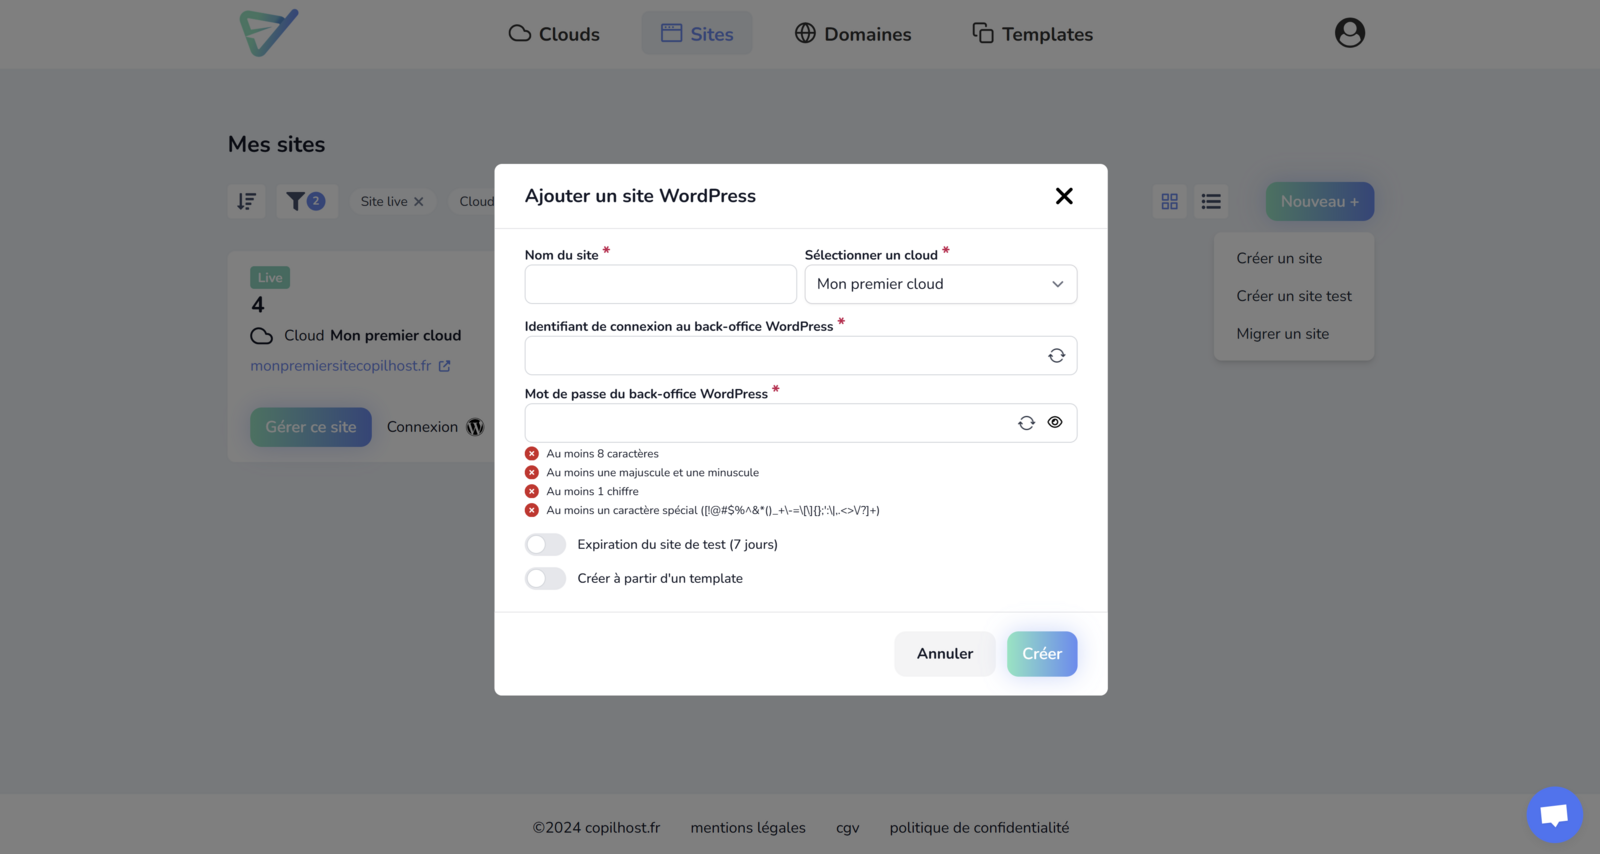Click the Copilhost logo
The image size is (1600, 854).
269,33
